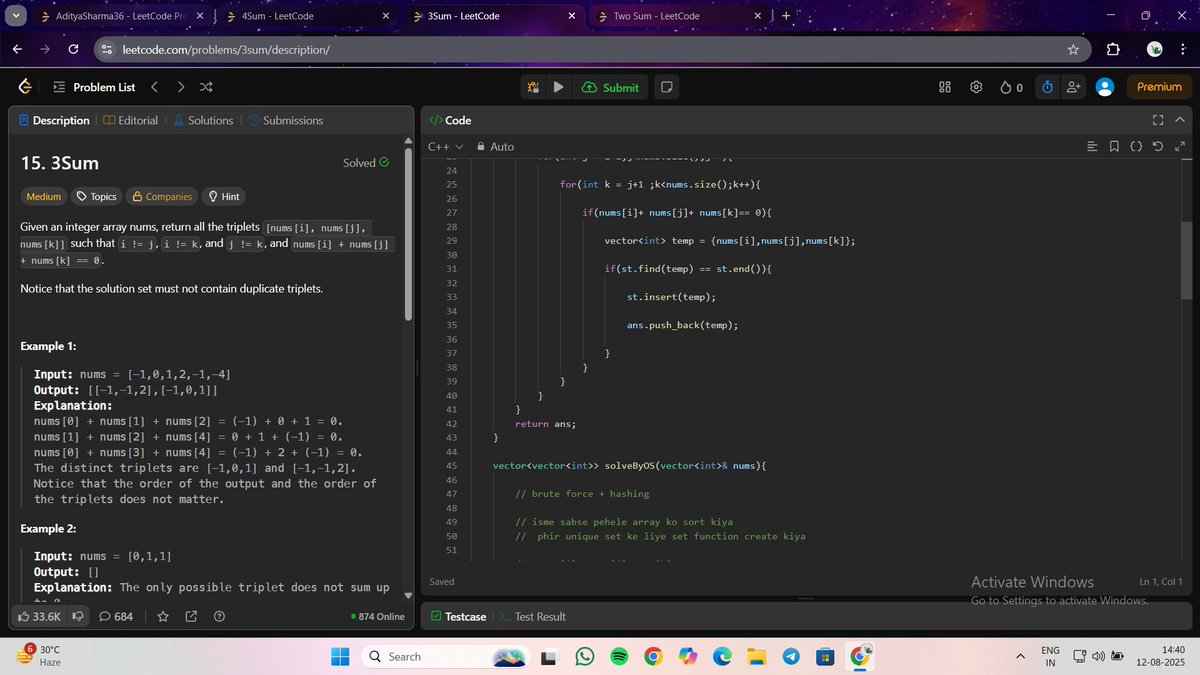Click the Premium button

point(1159,87)
